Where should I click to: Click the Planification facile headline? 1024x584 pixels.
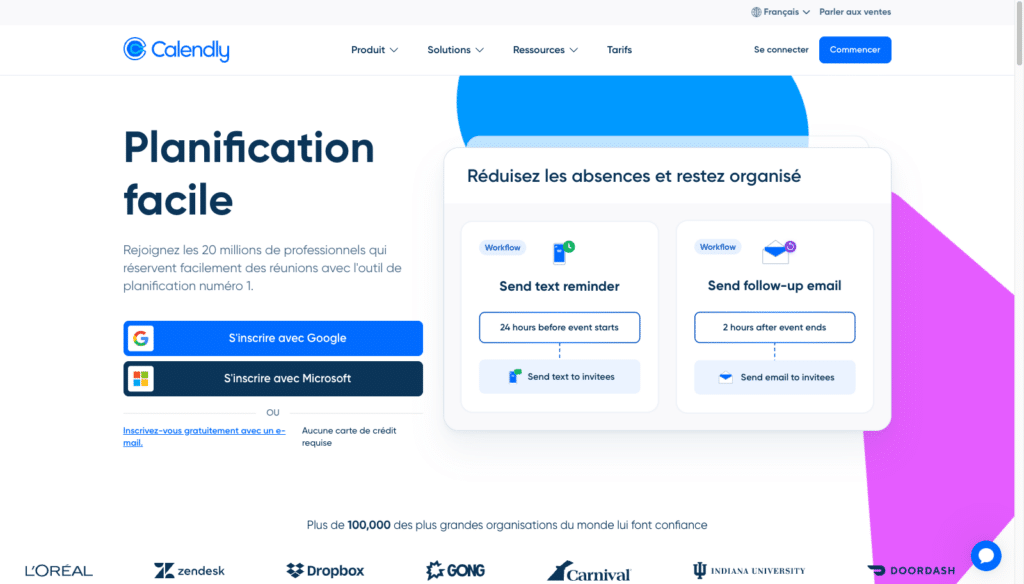coord(249,173)
